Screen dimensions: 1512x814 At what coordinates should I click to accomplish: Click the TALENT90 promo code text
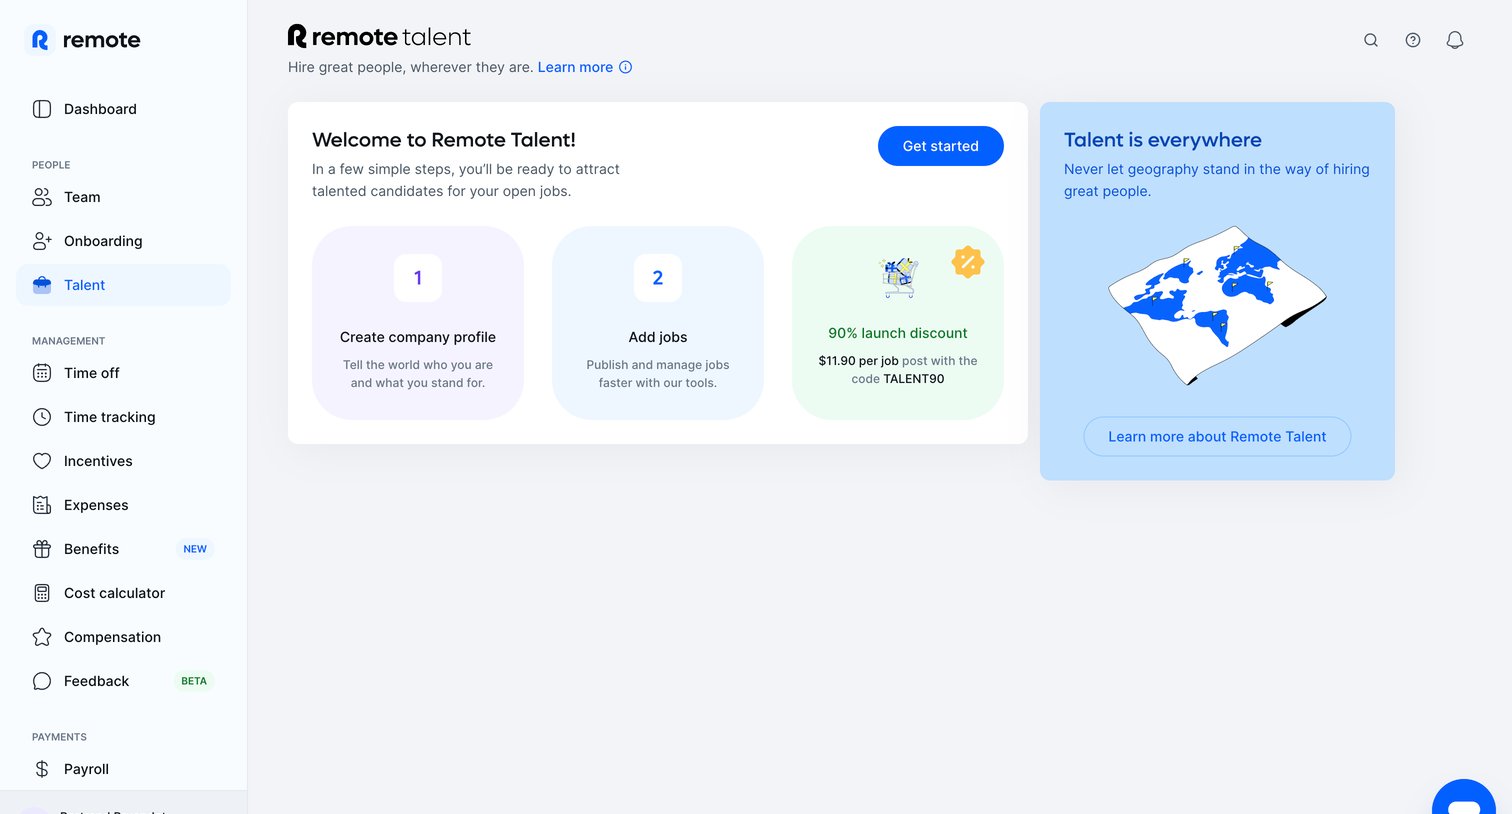[x=914, y=379]
